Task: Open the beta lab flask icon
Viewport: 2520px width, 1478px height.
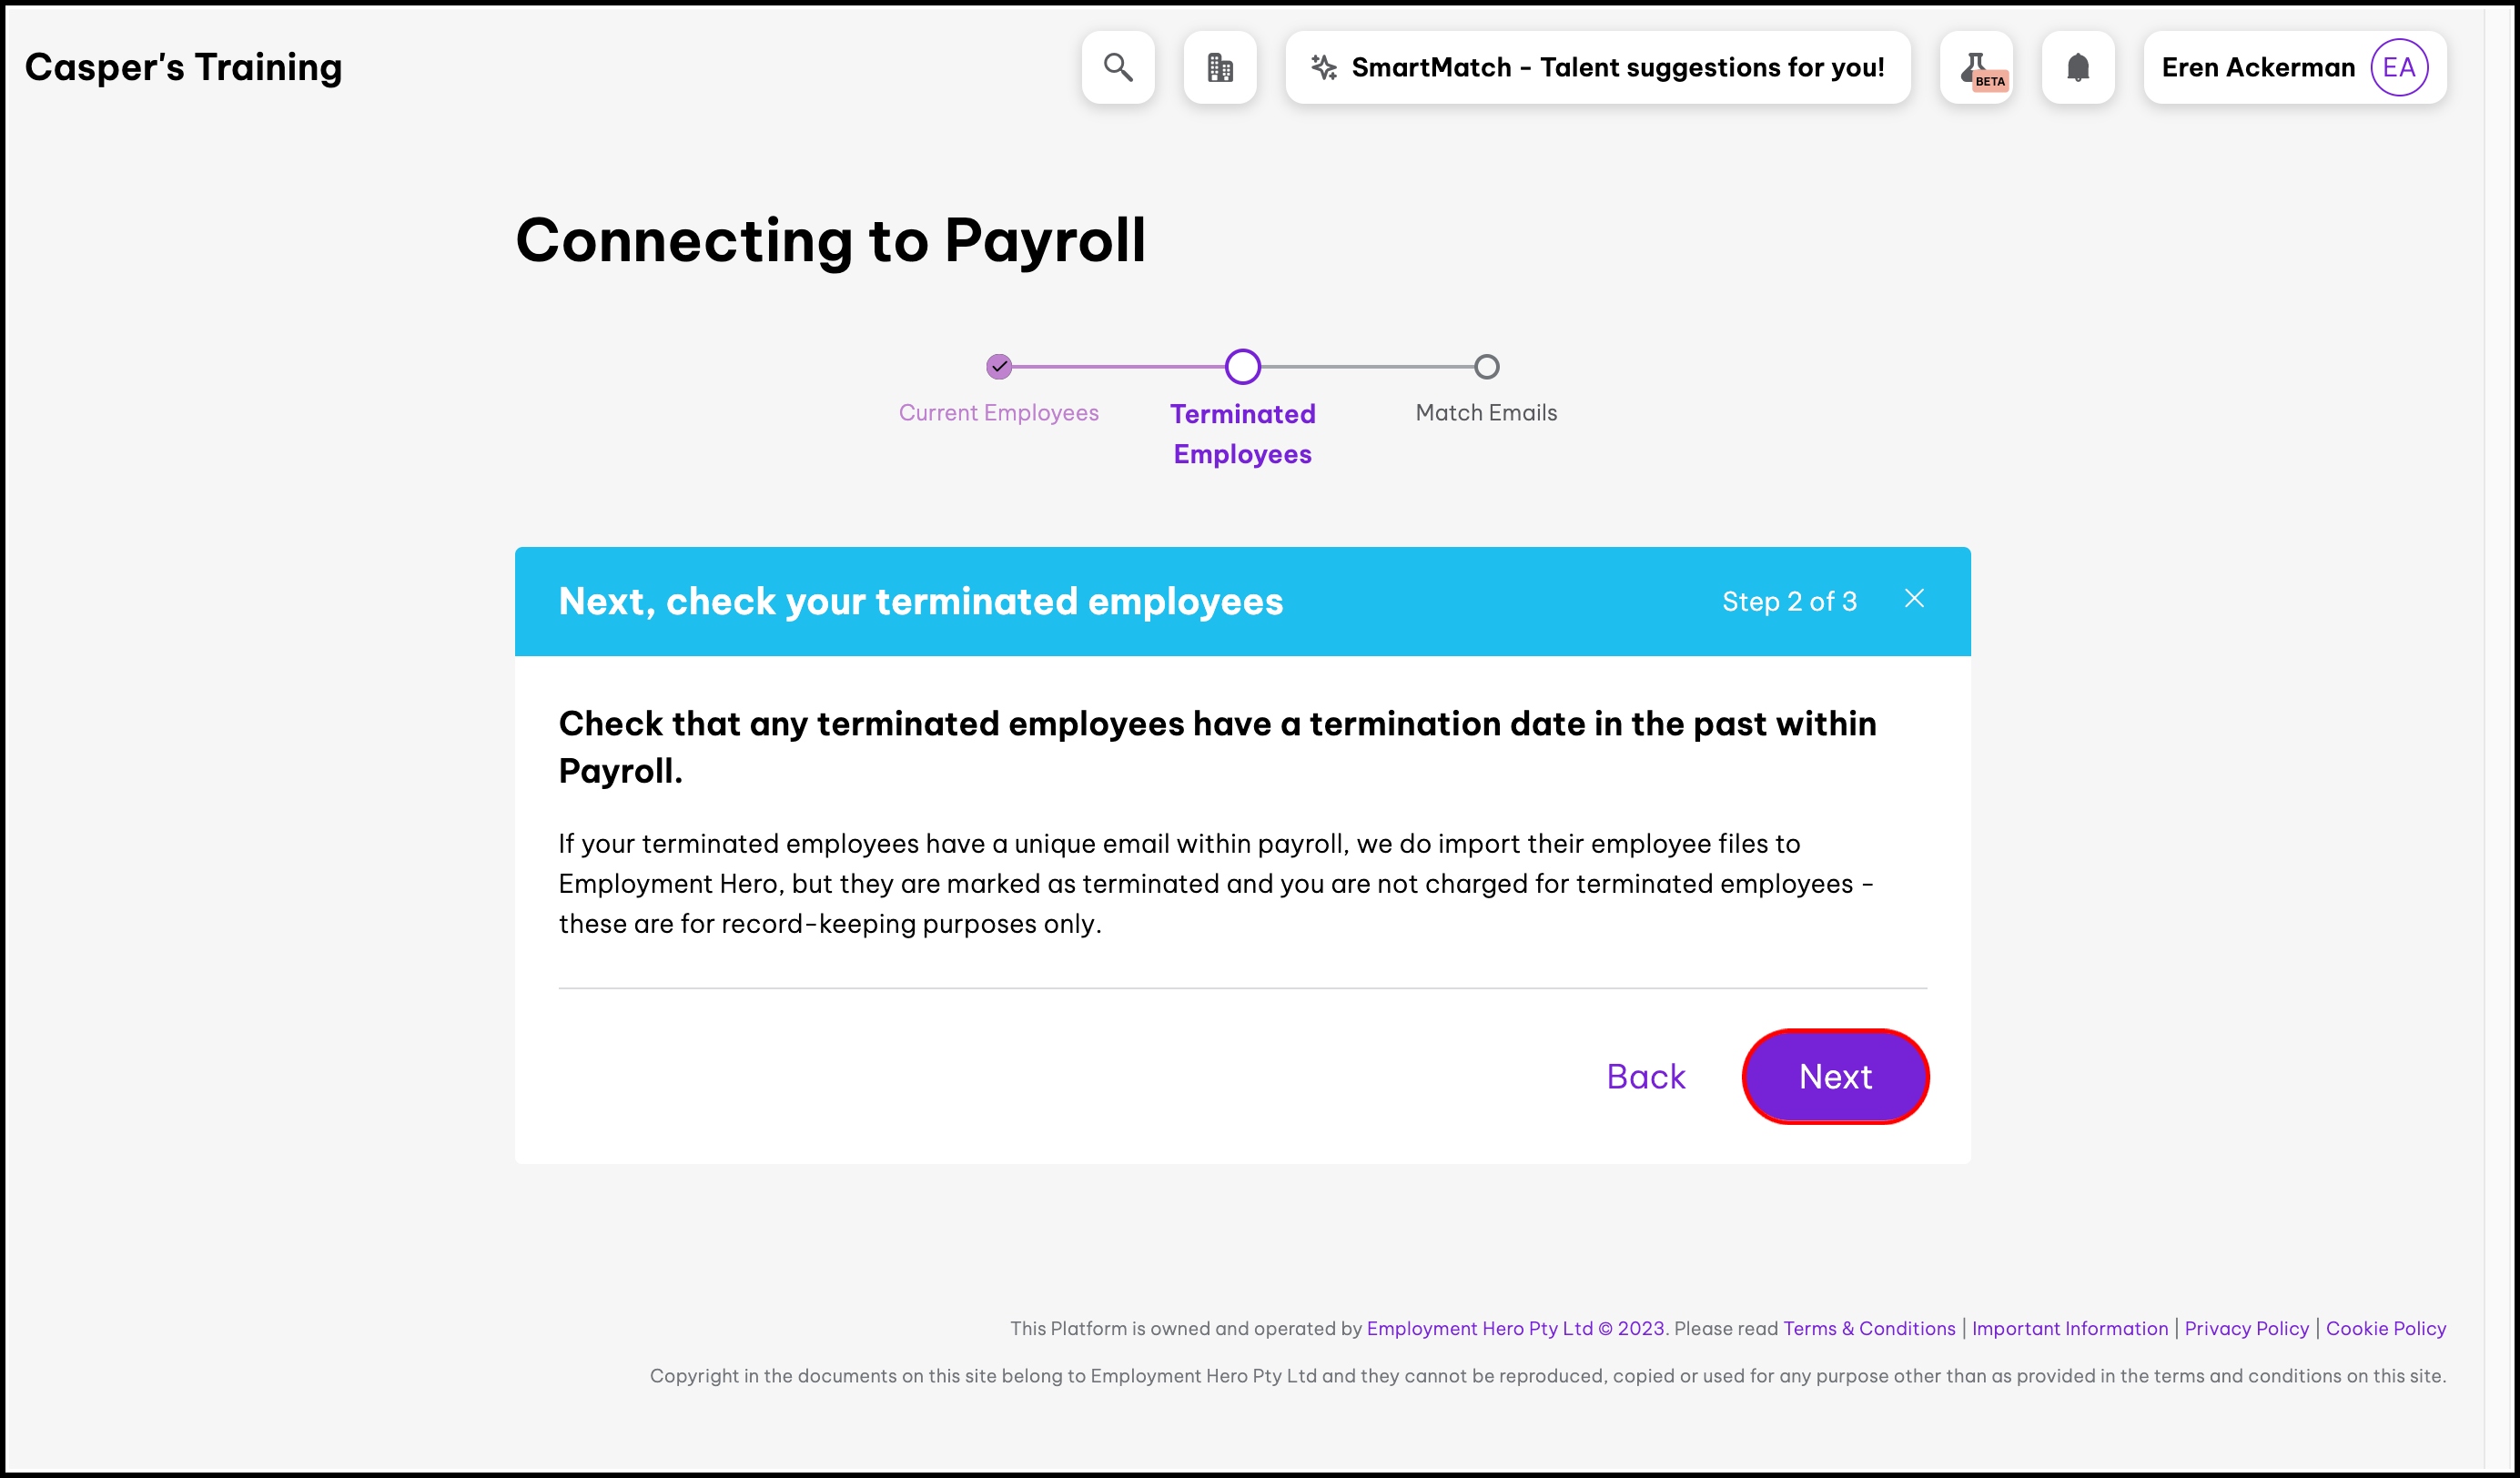Action: pyautogui.click(x=1976, y=67)
